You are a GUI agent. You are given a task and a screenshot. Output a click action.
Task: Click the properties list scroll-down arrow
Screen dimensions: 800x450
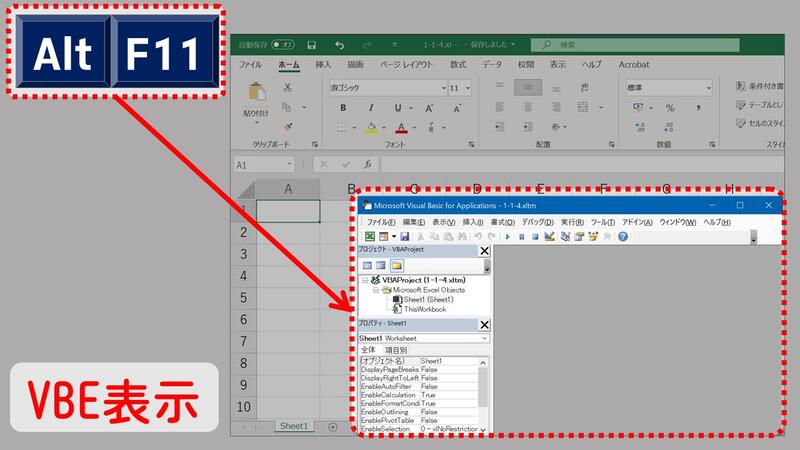[483, 430]
